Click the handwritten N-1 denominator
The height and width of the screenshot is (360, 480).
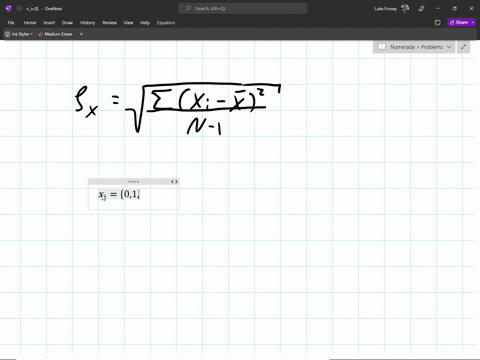(204, 127)
